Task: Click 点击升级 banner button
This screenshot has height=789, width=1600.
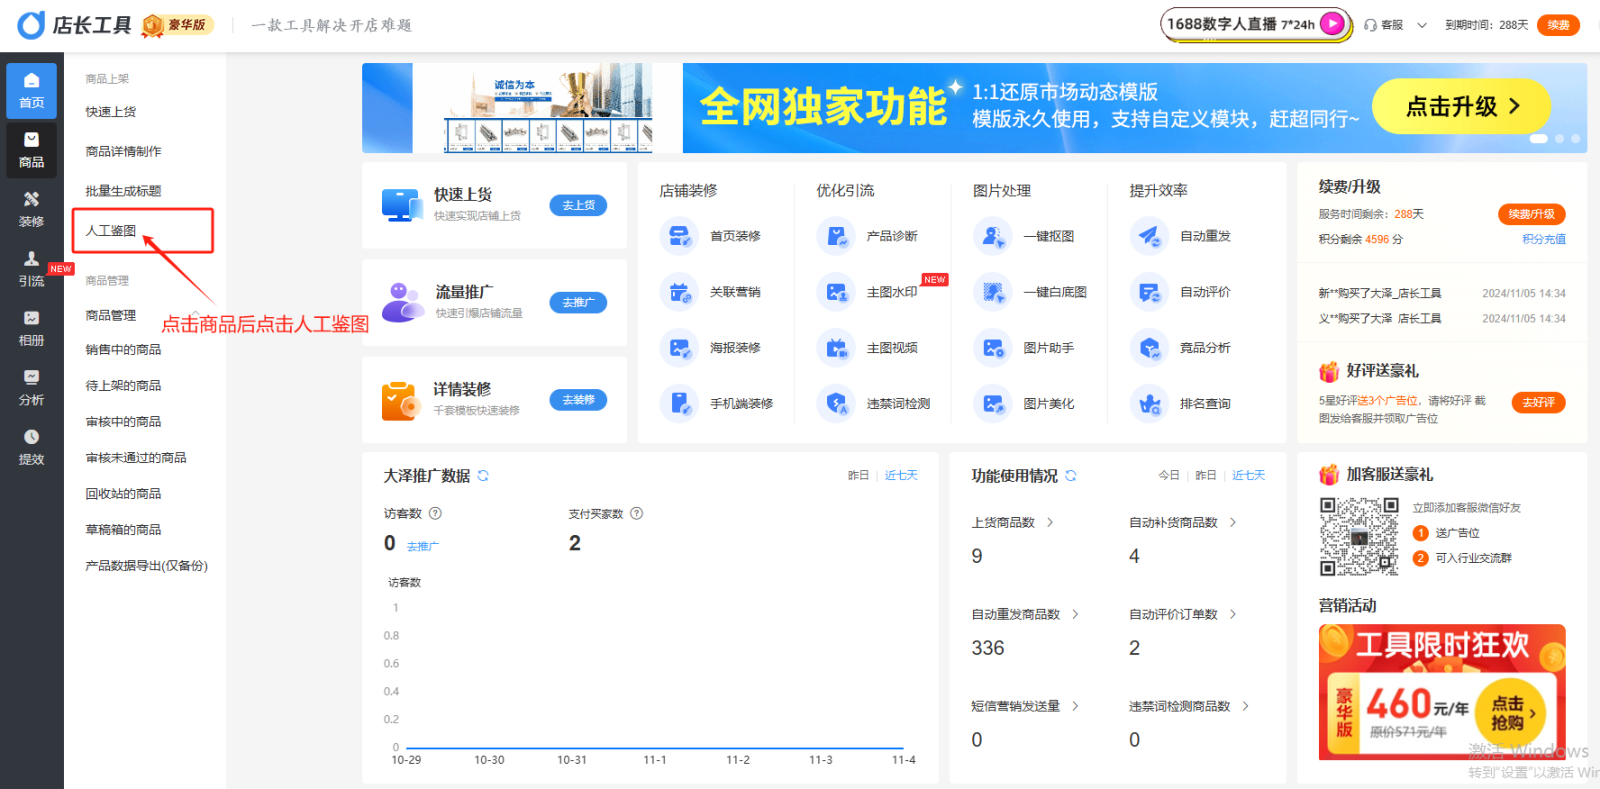Action: tap(1461, 106)
